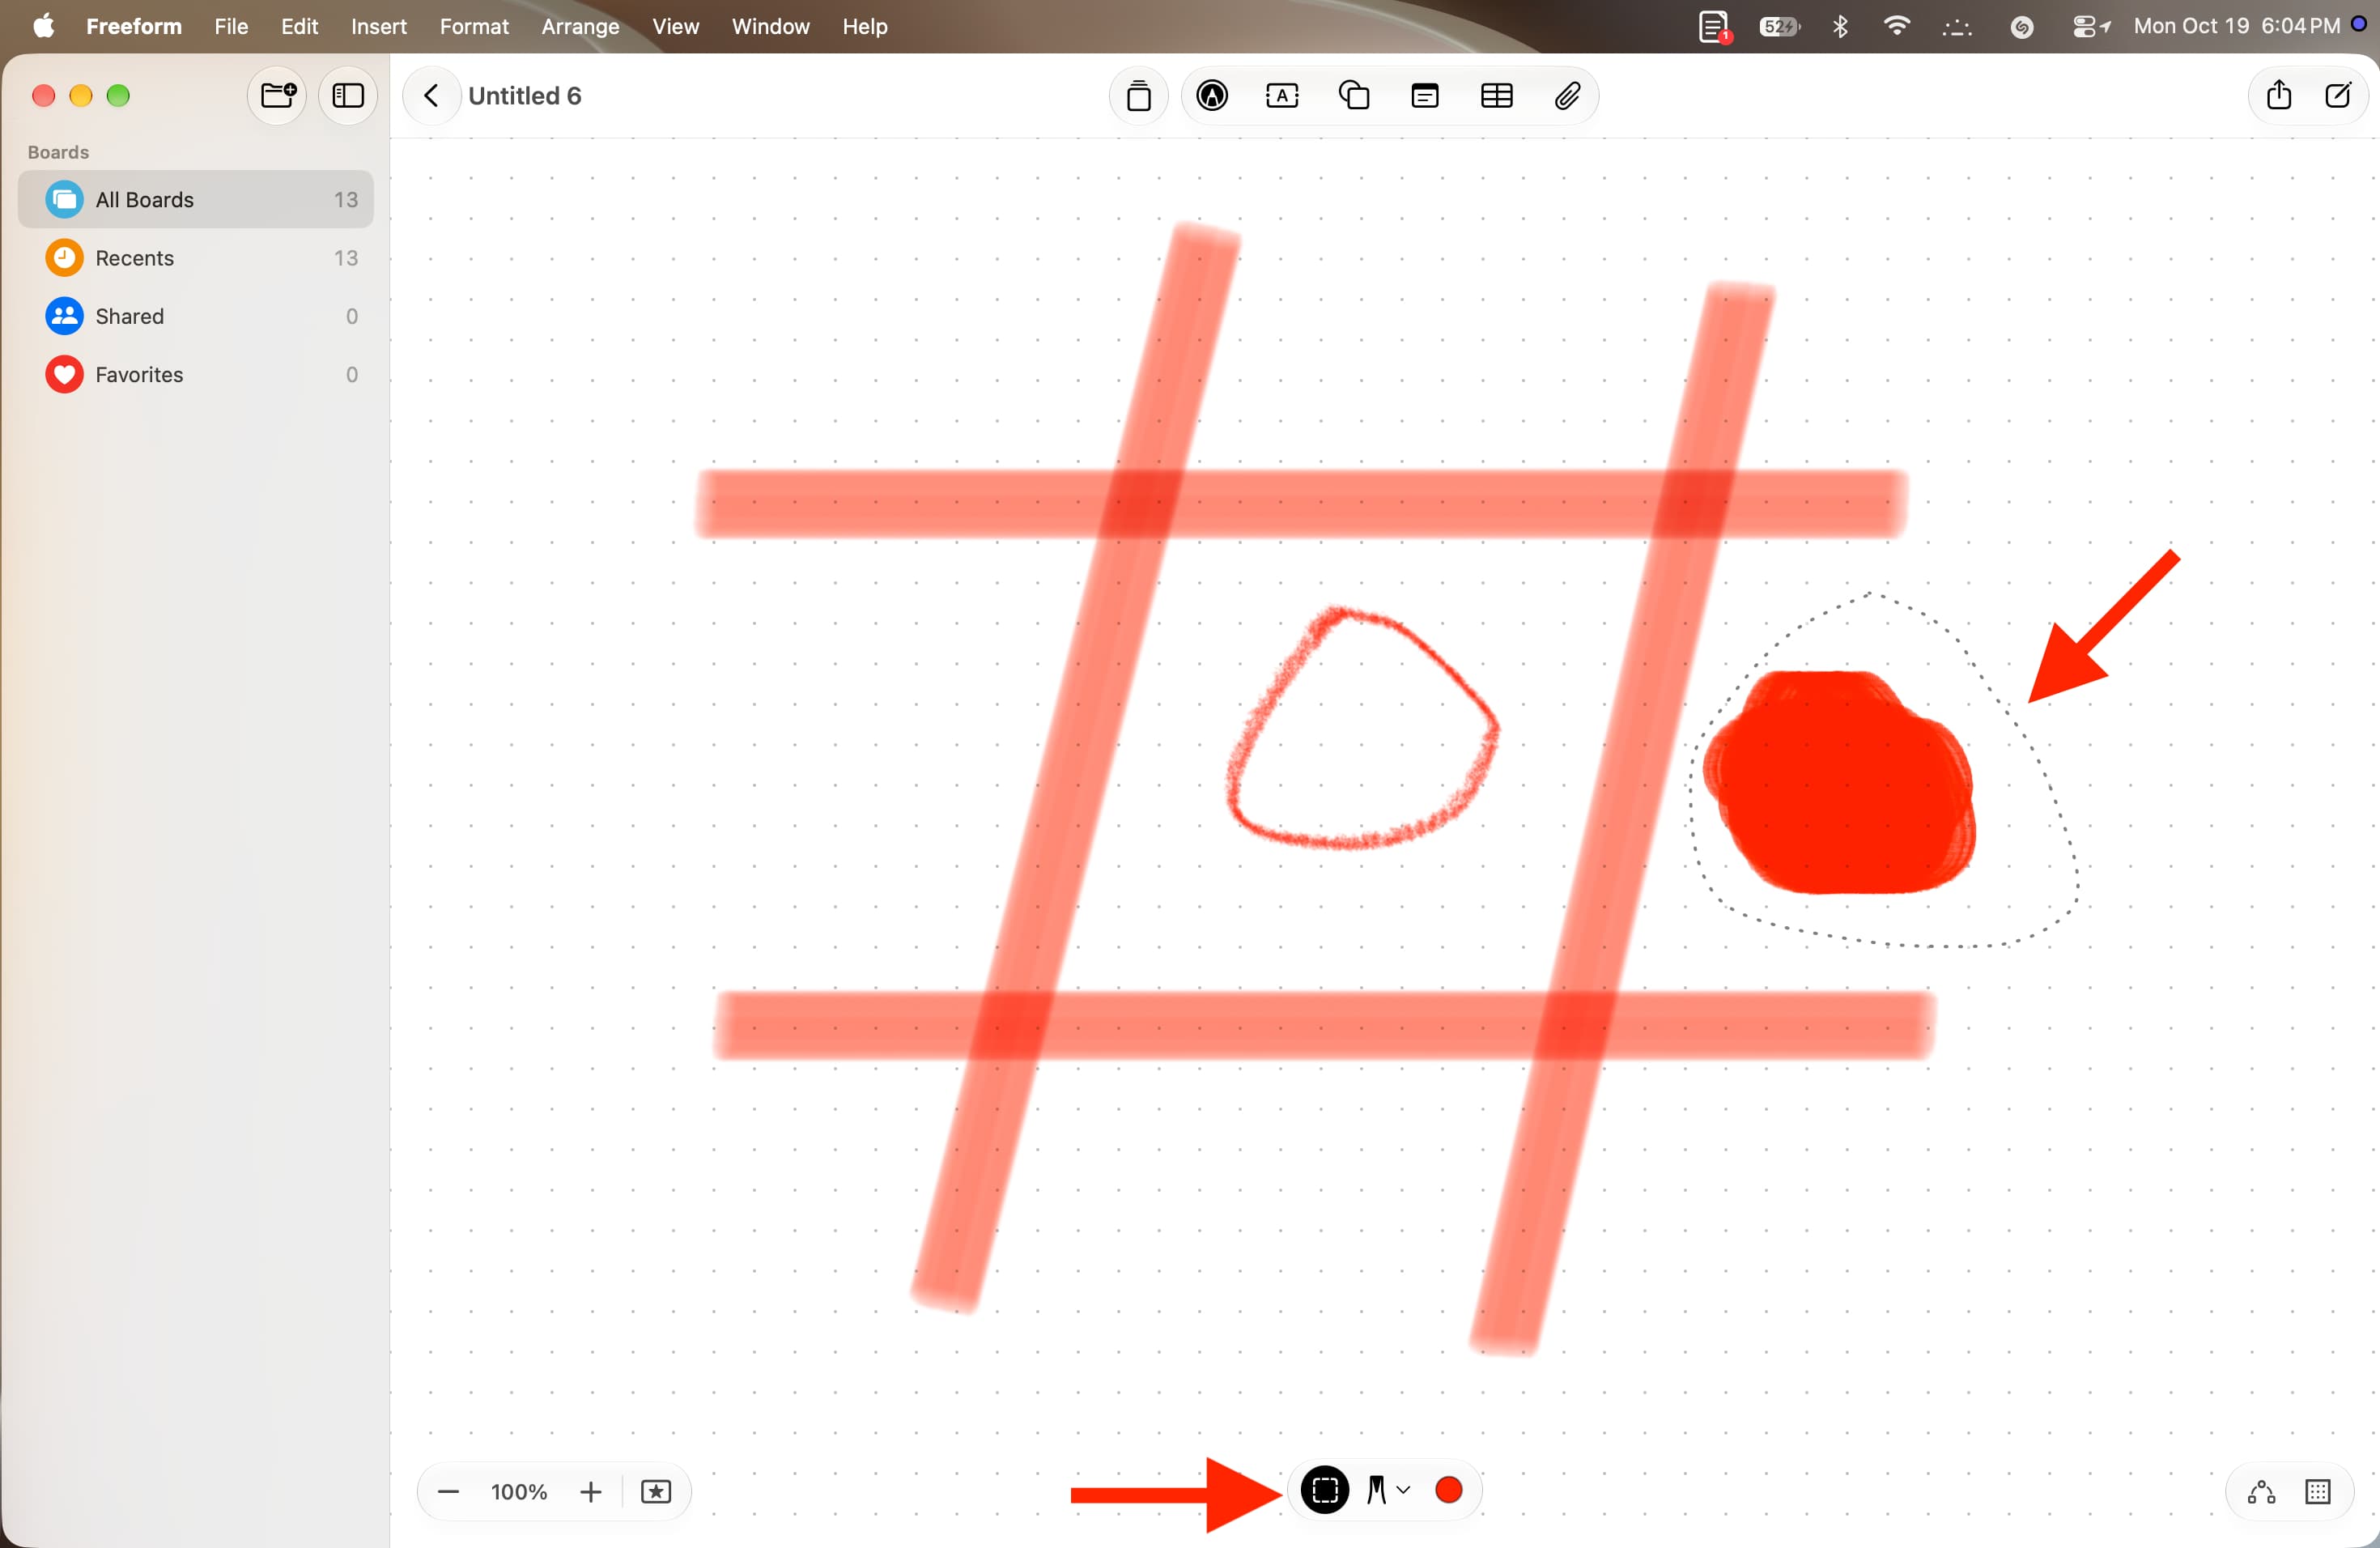Image resolution: width=2380 pixels, height=1548 pixels.
Task: Open Favorites boards
Action: (196, 375)
